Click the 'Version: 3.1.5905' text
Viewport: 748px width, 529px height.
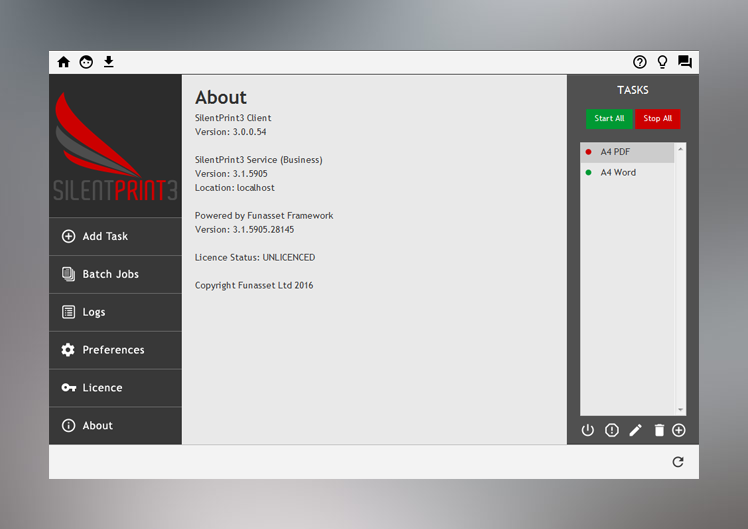(x=231, y=174)
